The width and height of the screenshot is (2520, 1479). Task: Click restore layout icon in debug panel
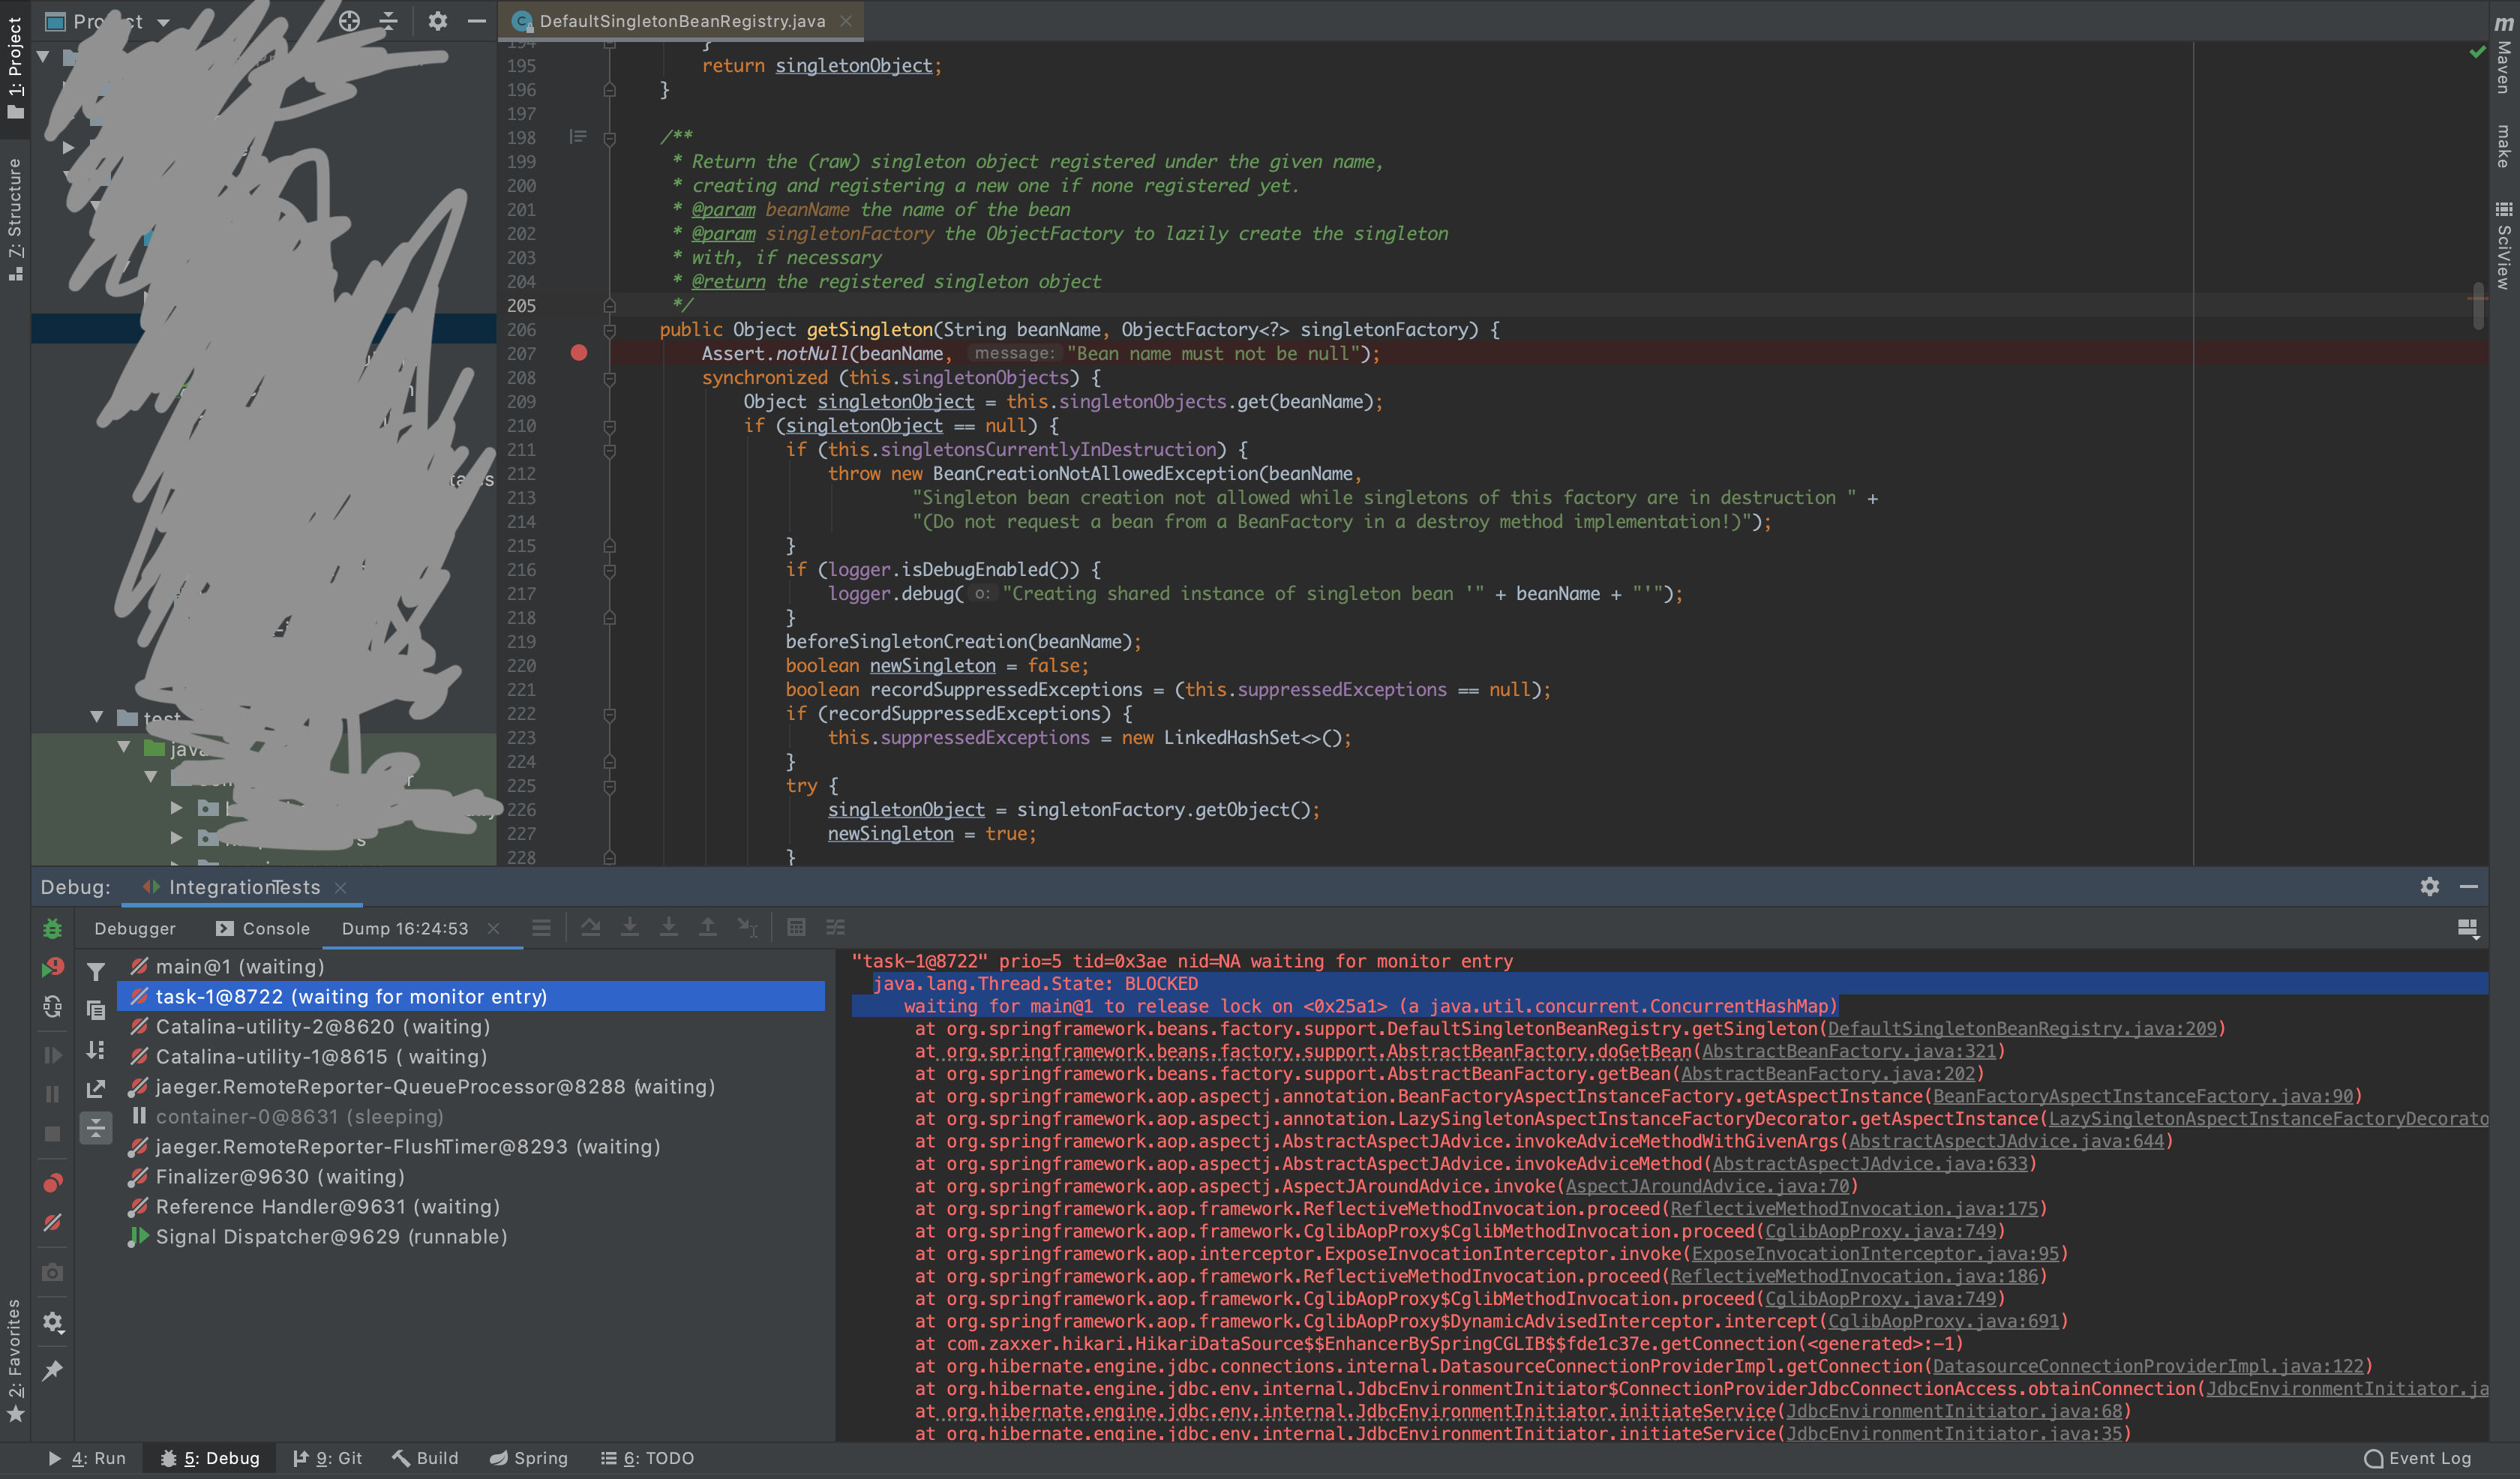[x=2468, y=929]
